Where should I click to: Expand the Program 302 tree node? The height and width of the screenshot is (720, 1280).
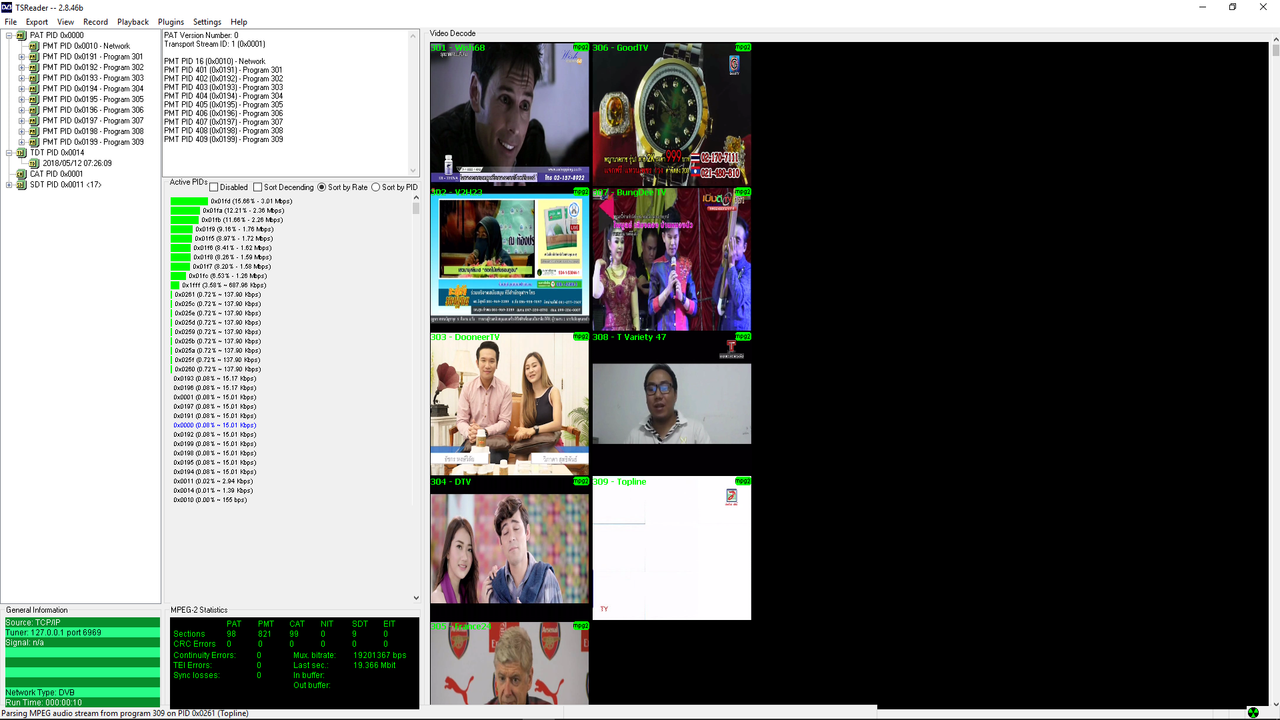(x=22, y=67)
